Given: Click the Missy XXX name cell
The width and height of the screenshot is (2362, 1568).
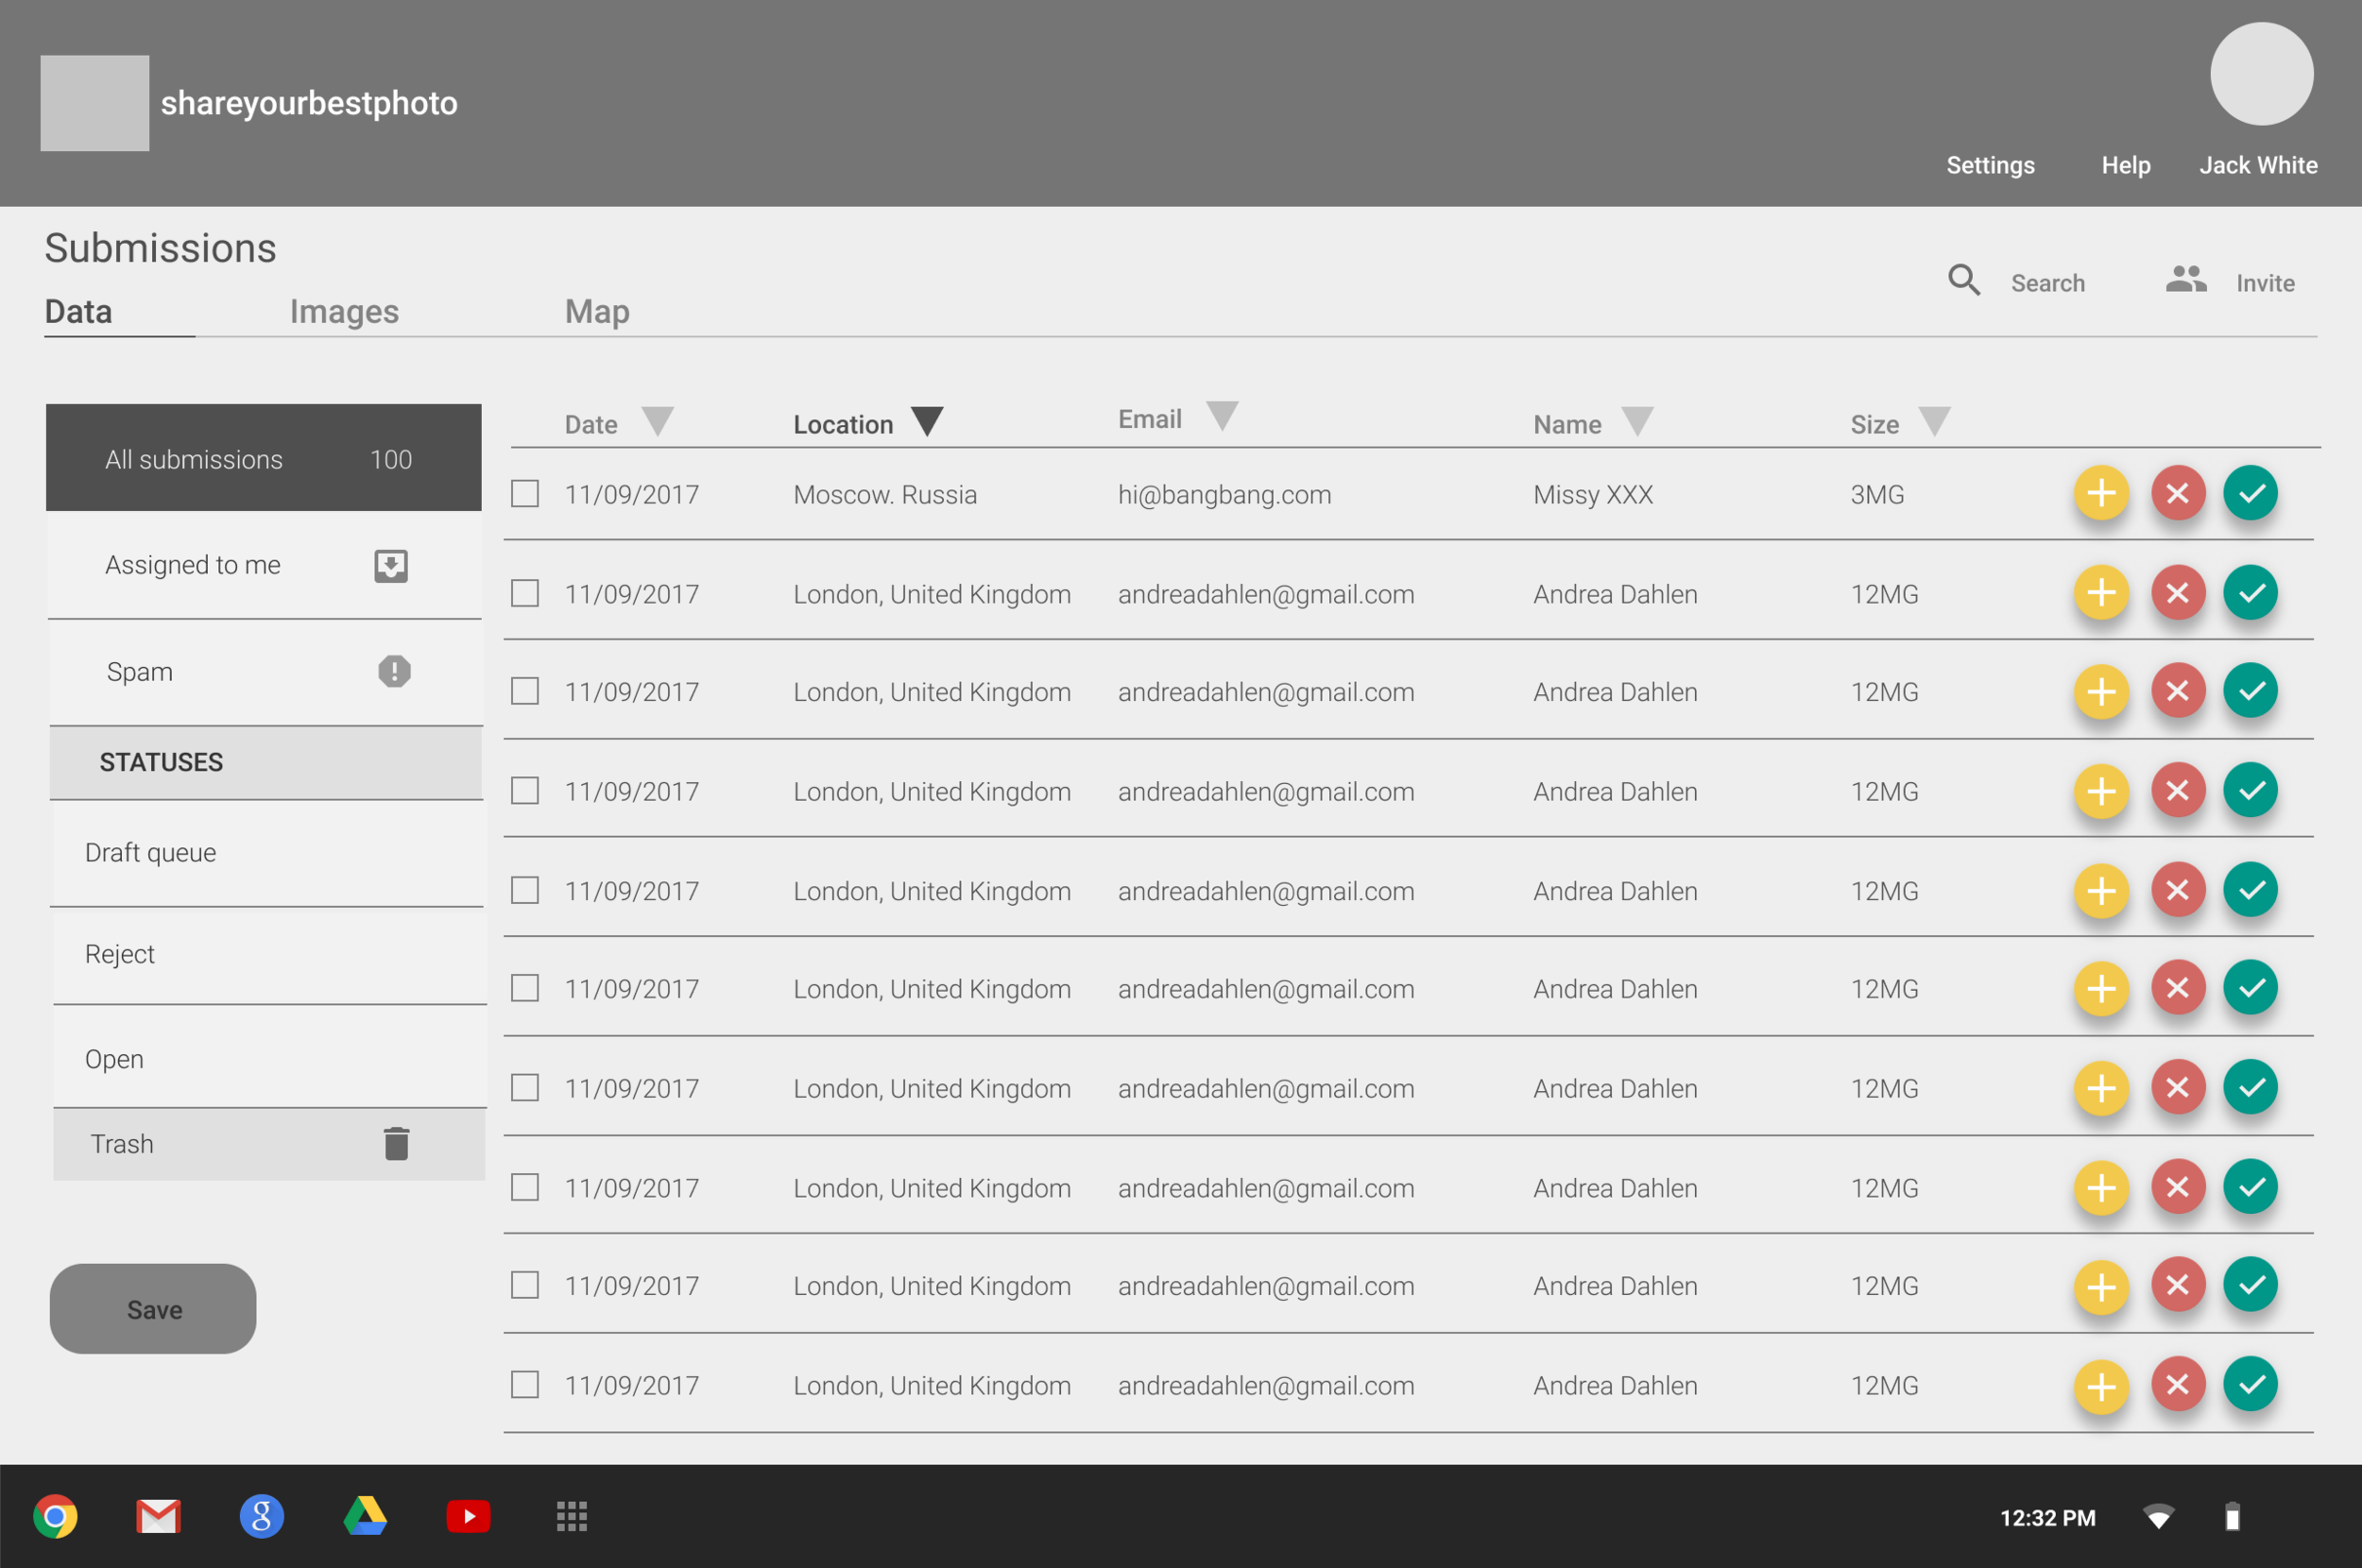Looking at the screenshot, I should click(1592, 494).
